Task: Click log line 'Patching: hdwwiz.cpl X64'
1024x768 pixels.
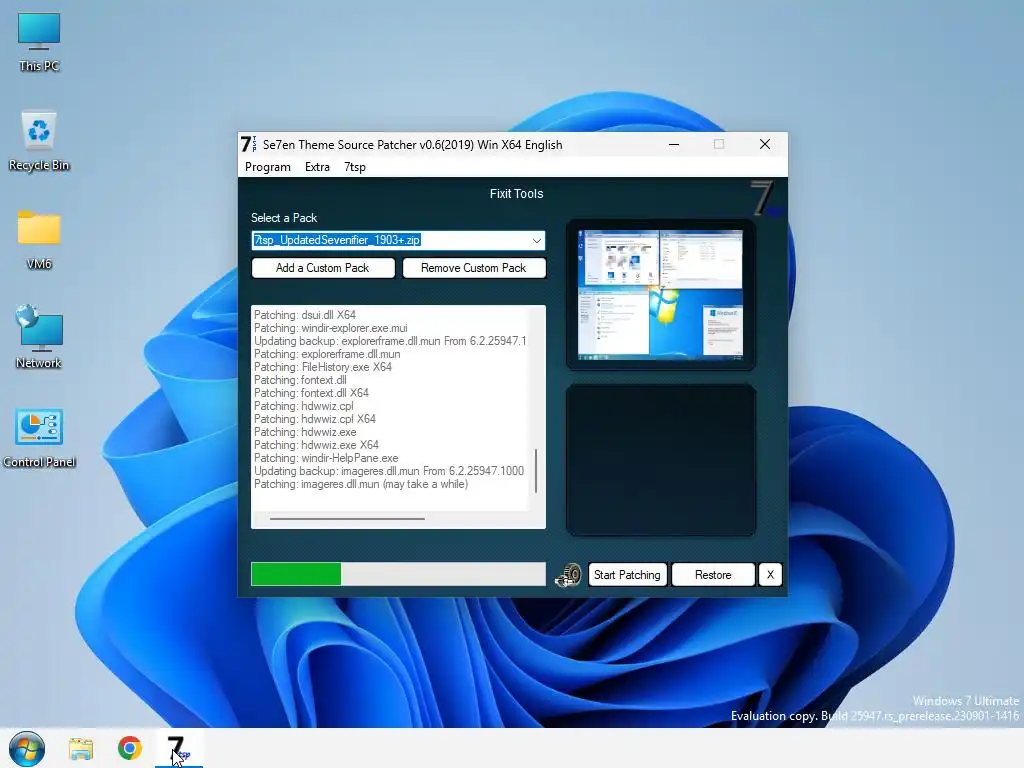Action: point(315,419)
